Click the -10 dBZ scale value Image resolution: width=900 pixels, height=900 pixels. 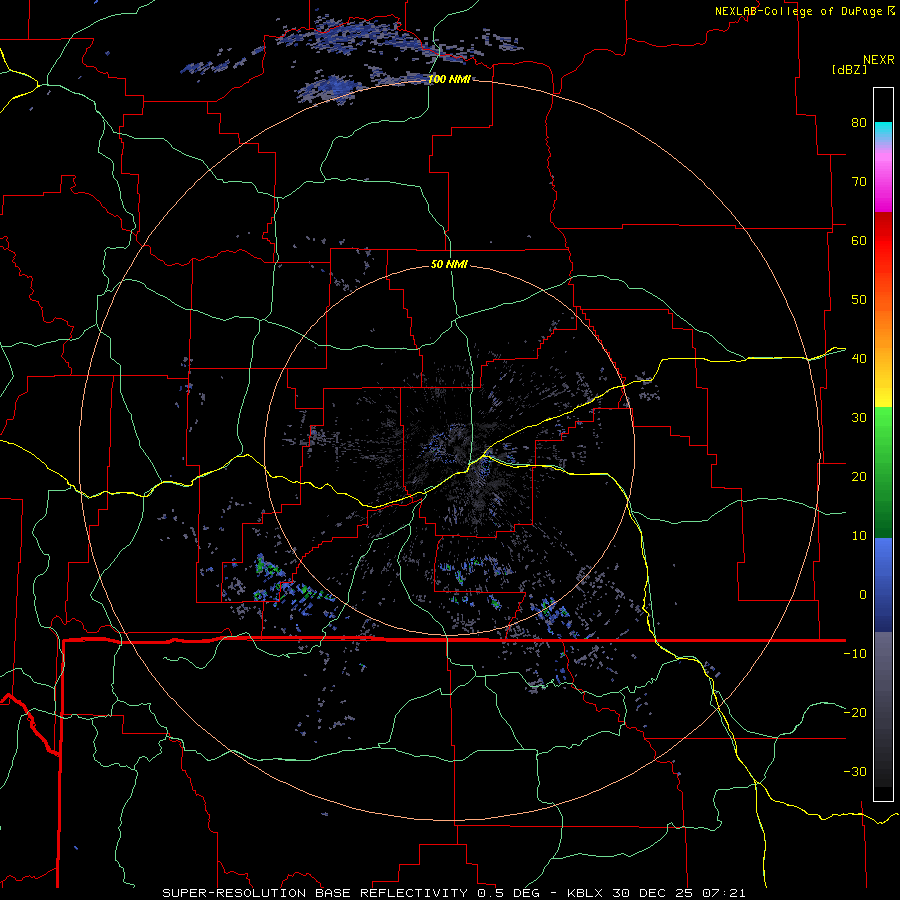(855, 653)
